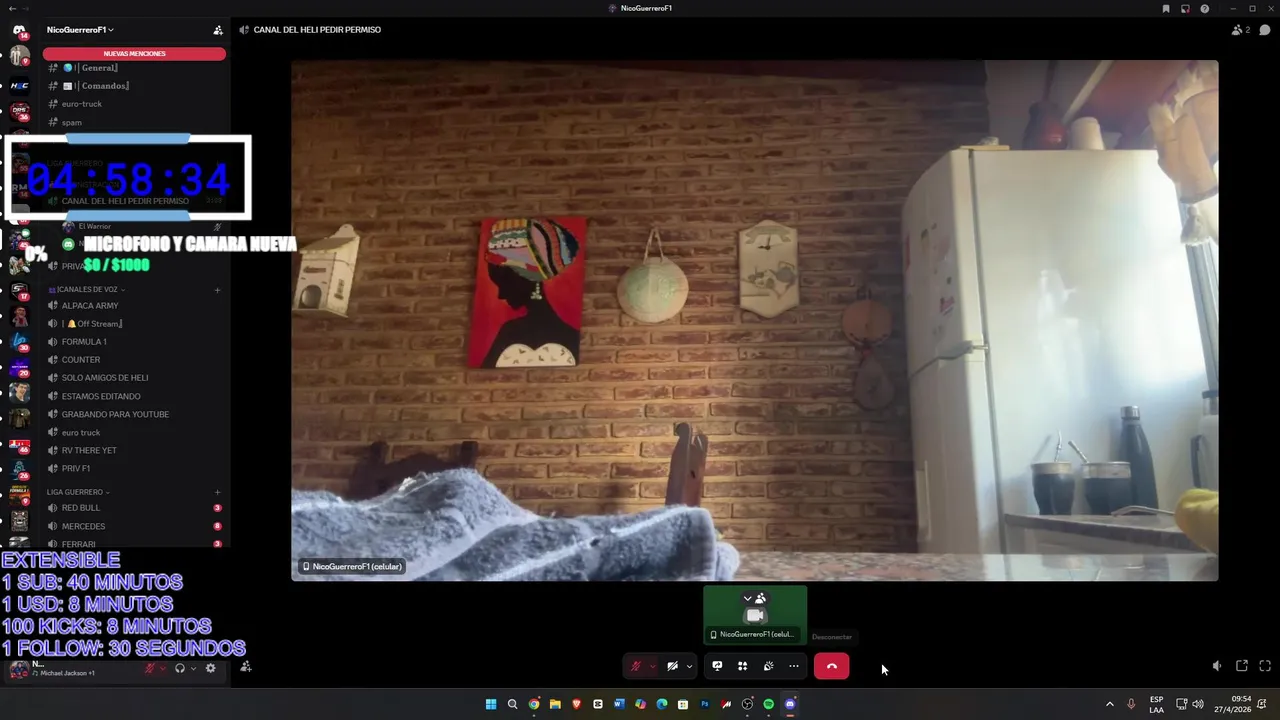This screenshot has width=1280, height=720.
Task: Join FORMULA 1 voice channel
Action: (x=134, y=342)
